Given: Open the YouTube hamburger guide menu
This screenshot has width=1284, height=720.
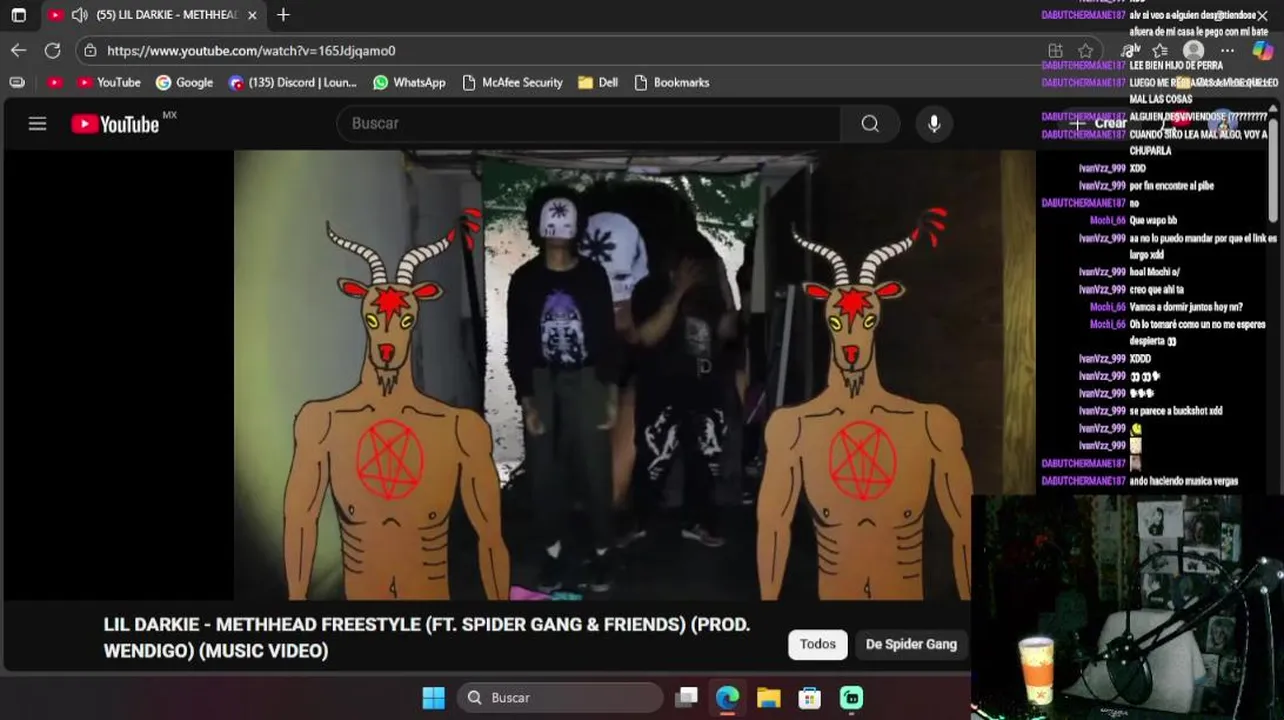Looking at the screenshot, I should click(37, 123).
